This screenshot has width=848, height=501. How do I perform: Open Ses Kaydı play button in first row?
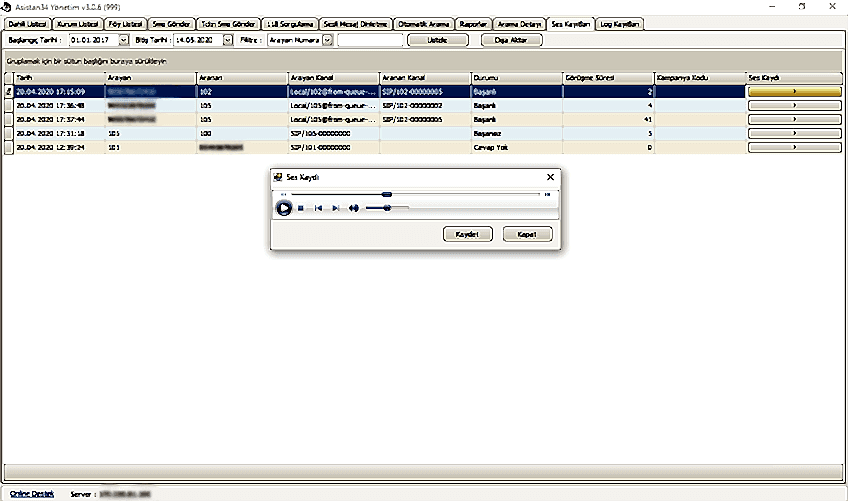(794, 91)
